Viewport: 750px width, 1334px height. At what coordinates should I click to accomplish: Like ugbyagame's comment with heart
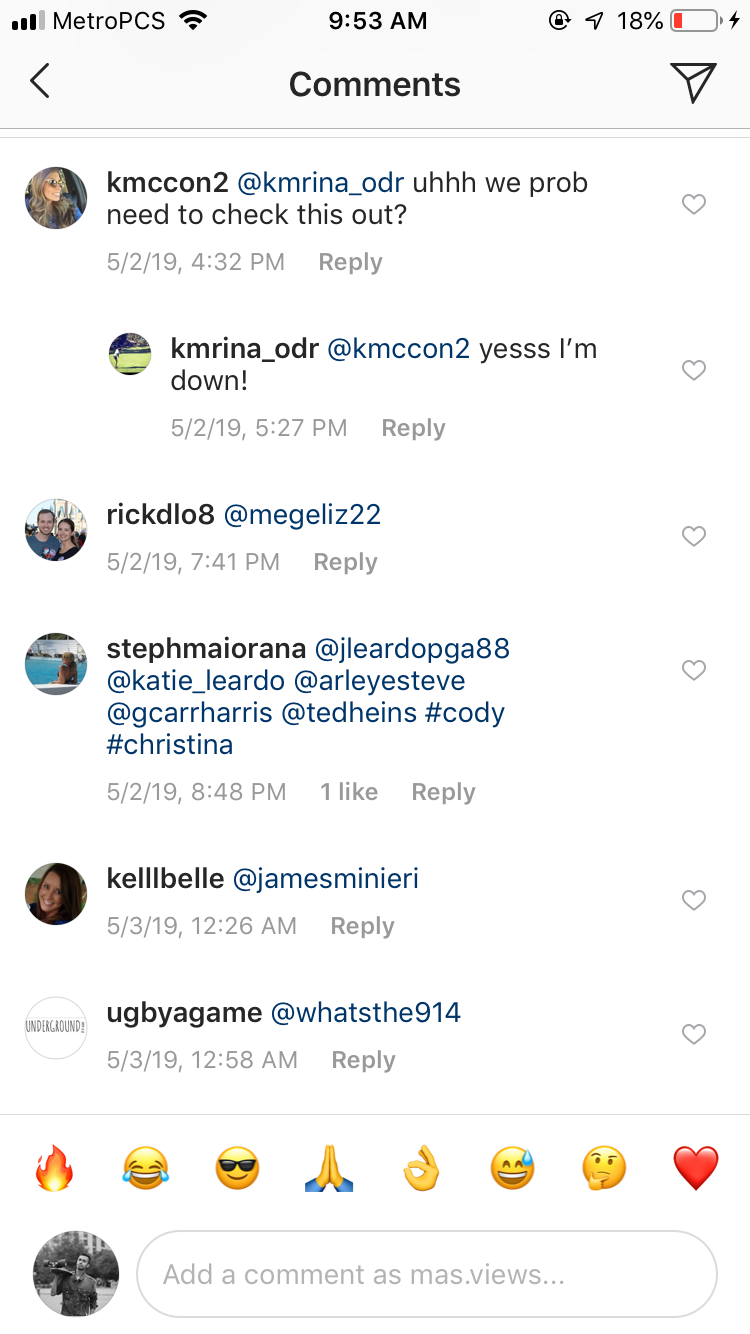[x=693, y=1034]
